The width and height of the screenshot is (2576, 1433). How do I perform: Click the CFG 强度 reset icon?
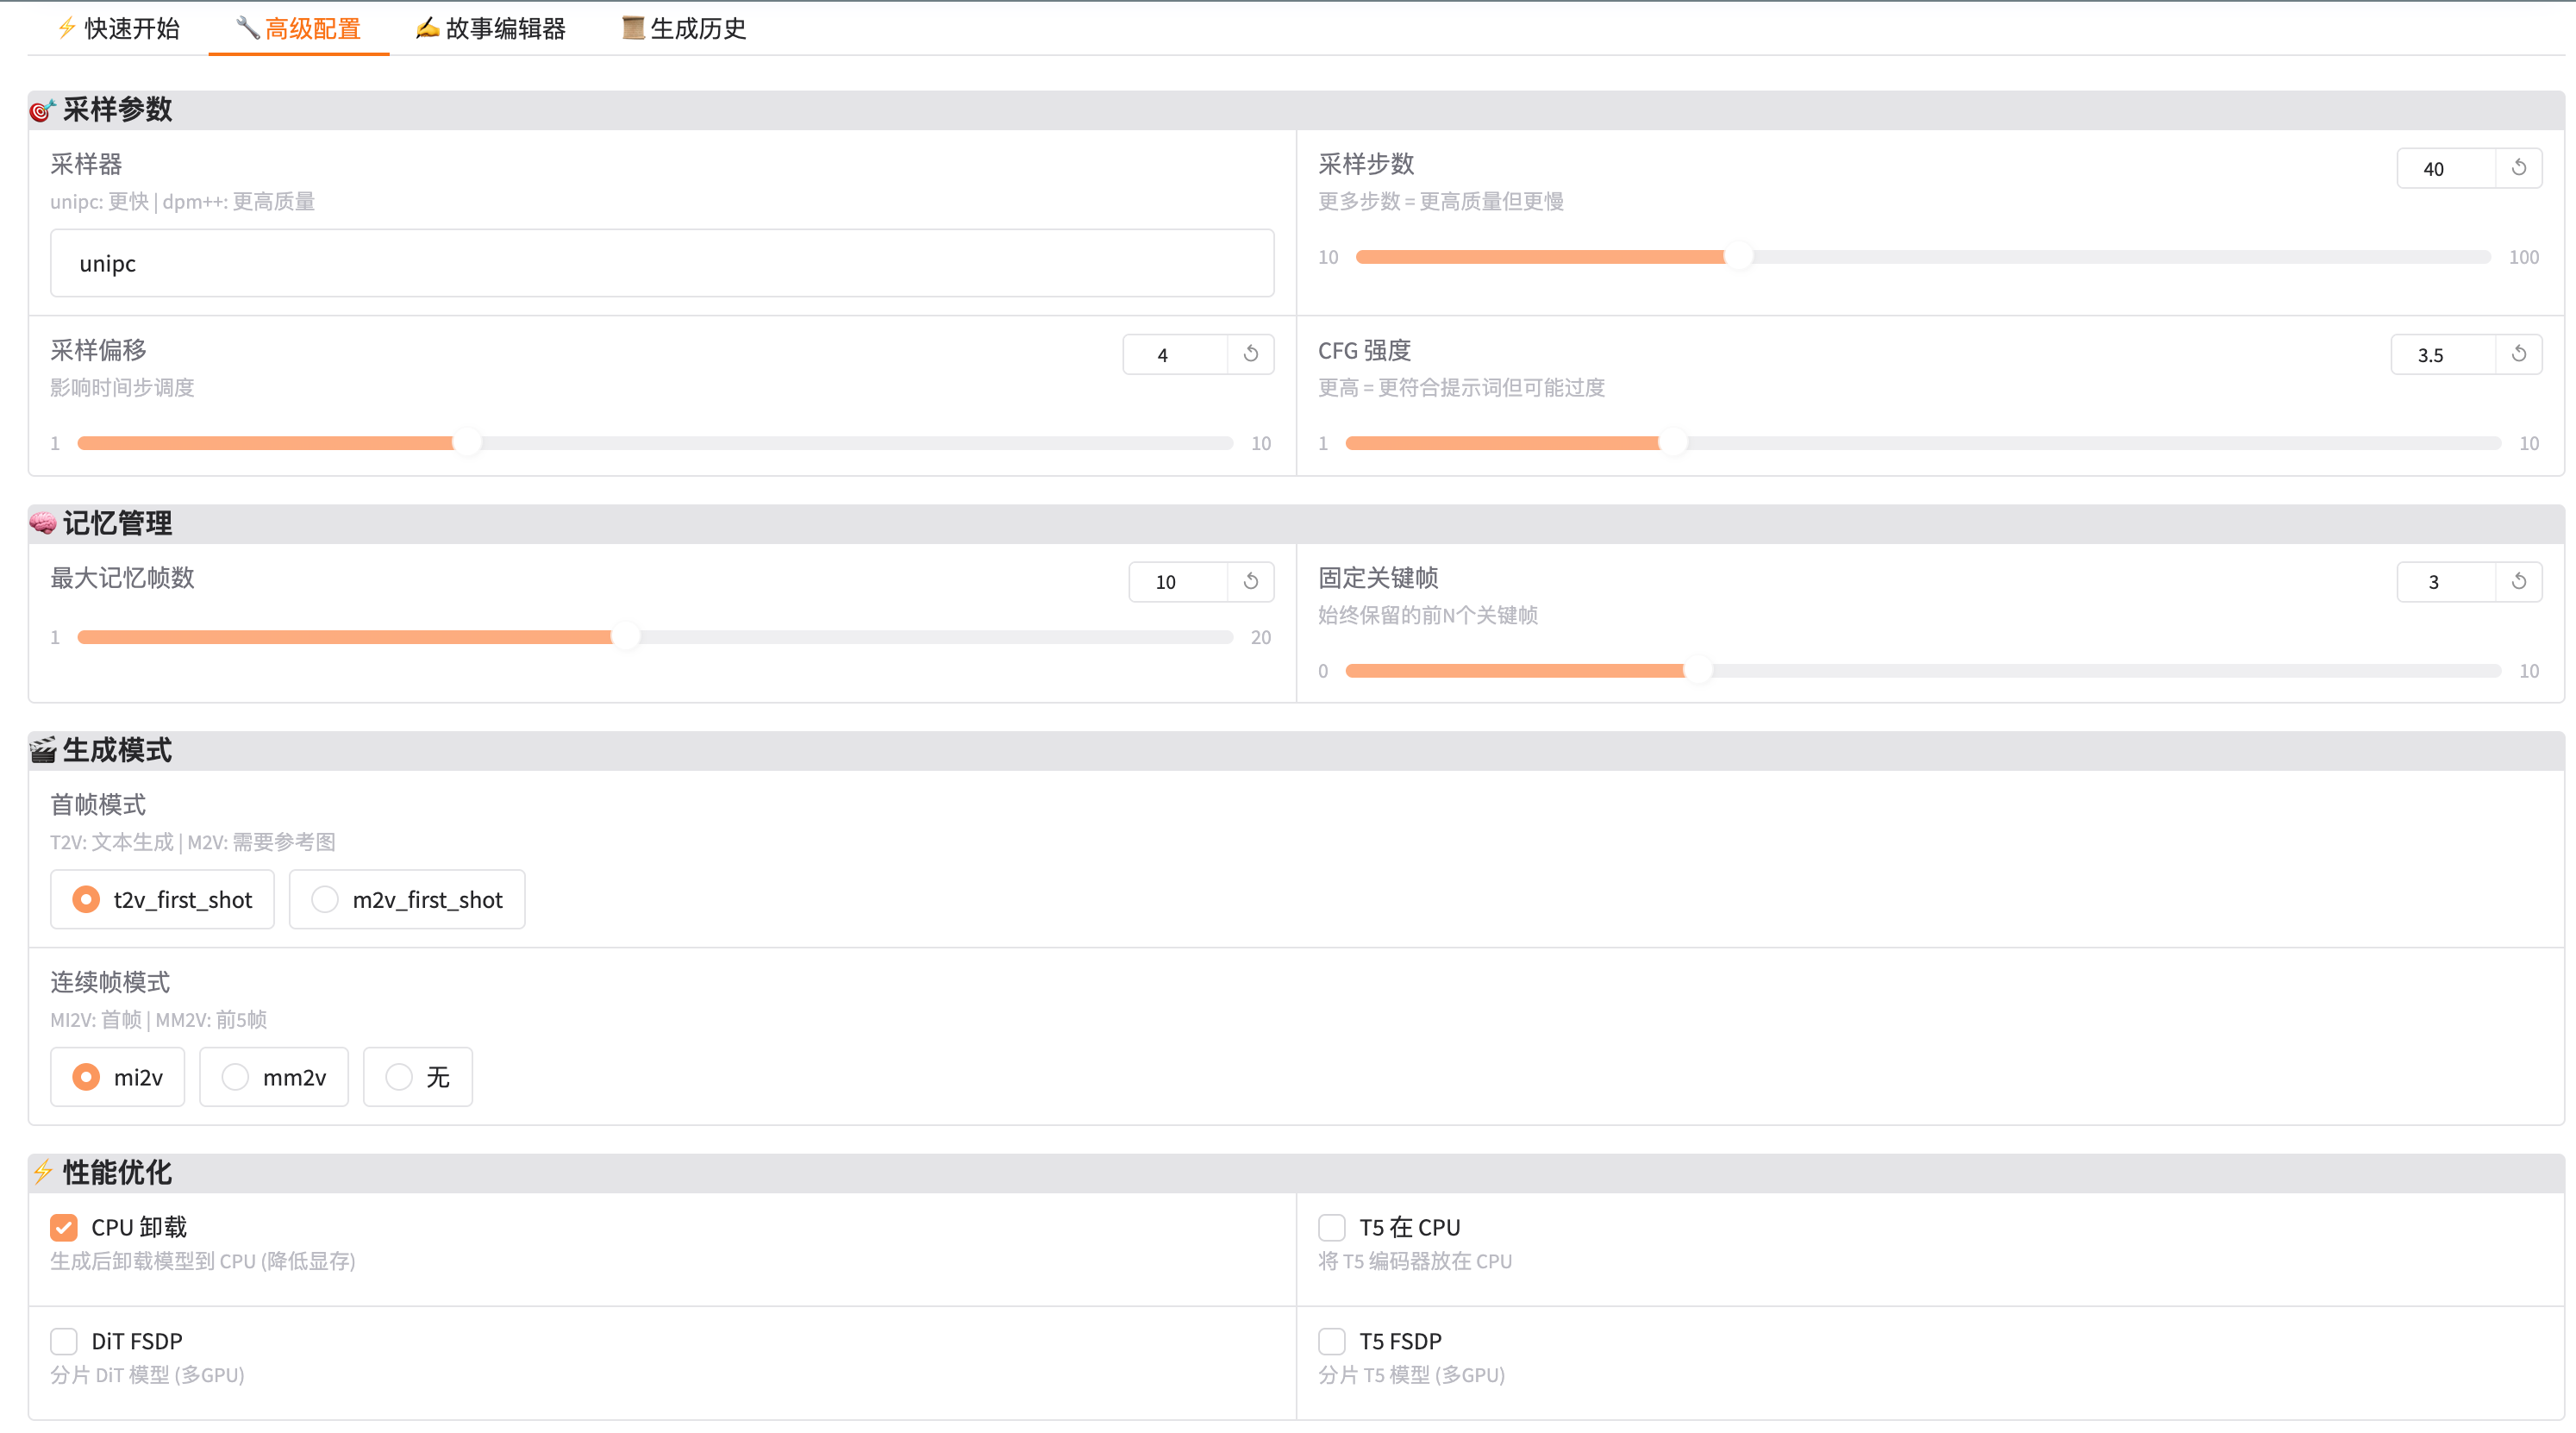click(x=2518, y=354)
